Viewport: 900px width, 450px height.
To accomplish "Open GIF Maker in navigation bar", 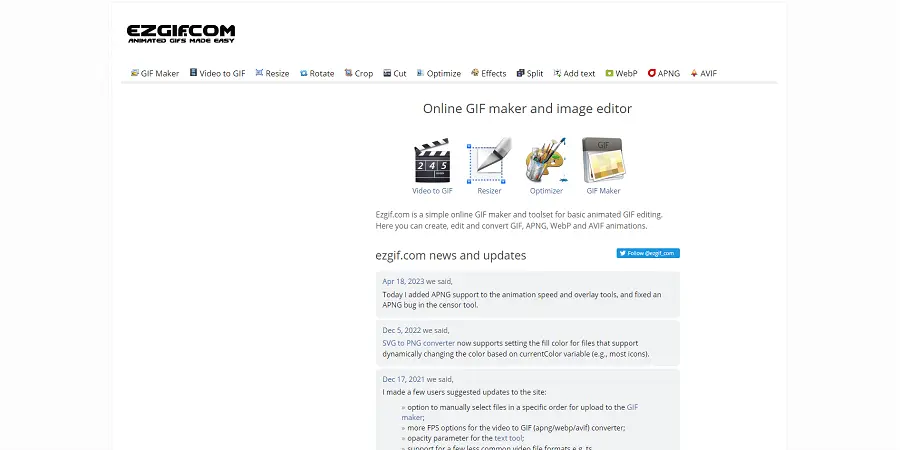I will coord(155,73).
